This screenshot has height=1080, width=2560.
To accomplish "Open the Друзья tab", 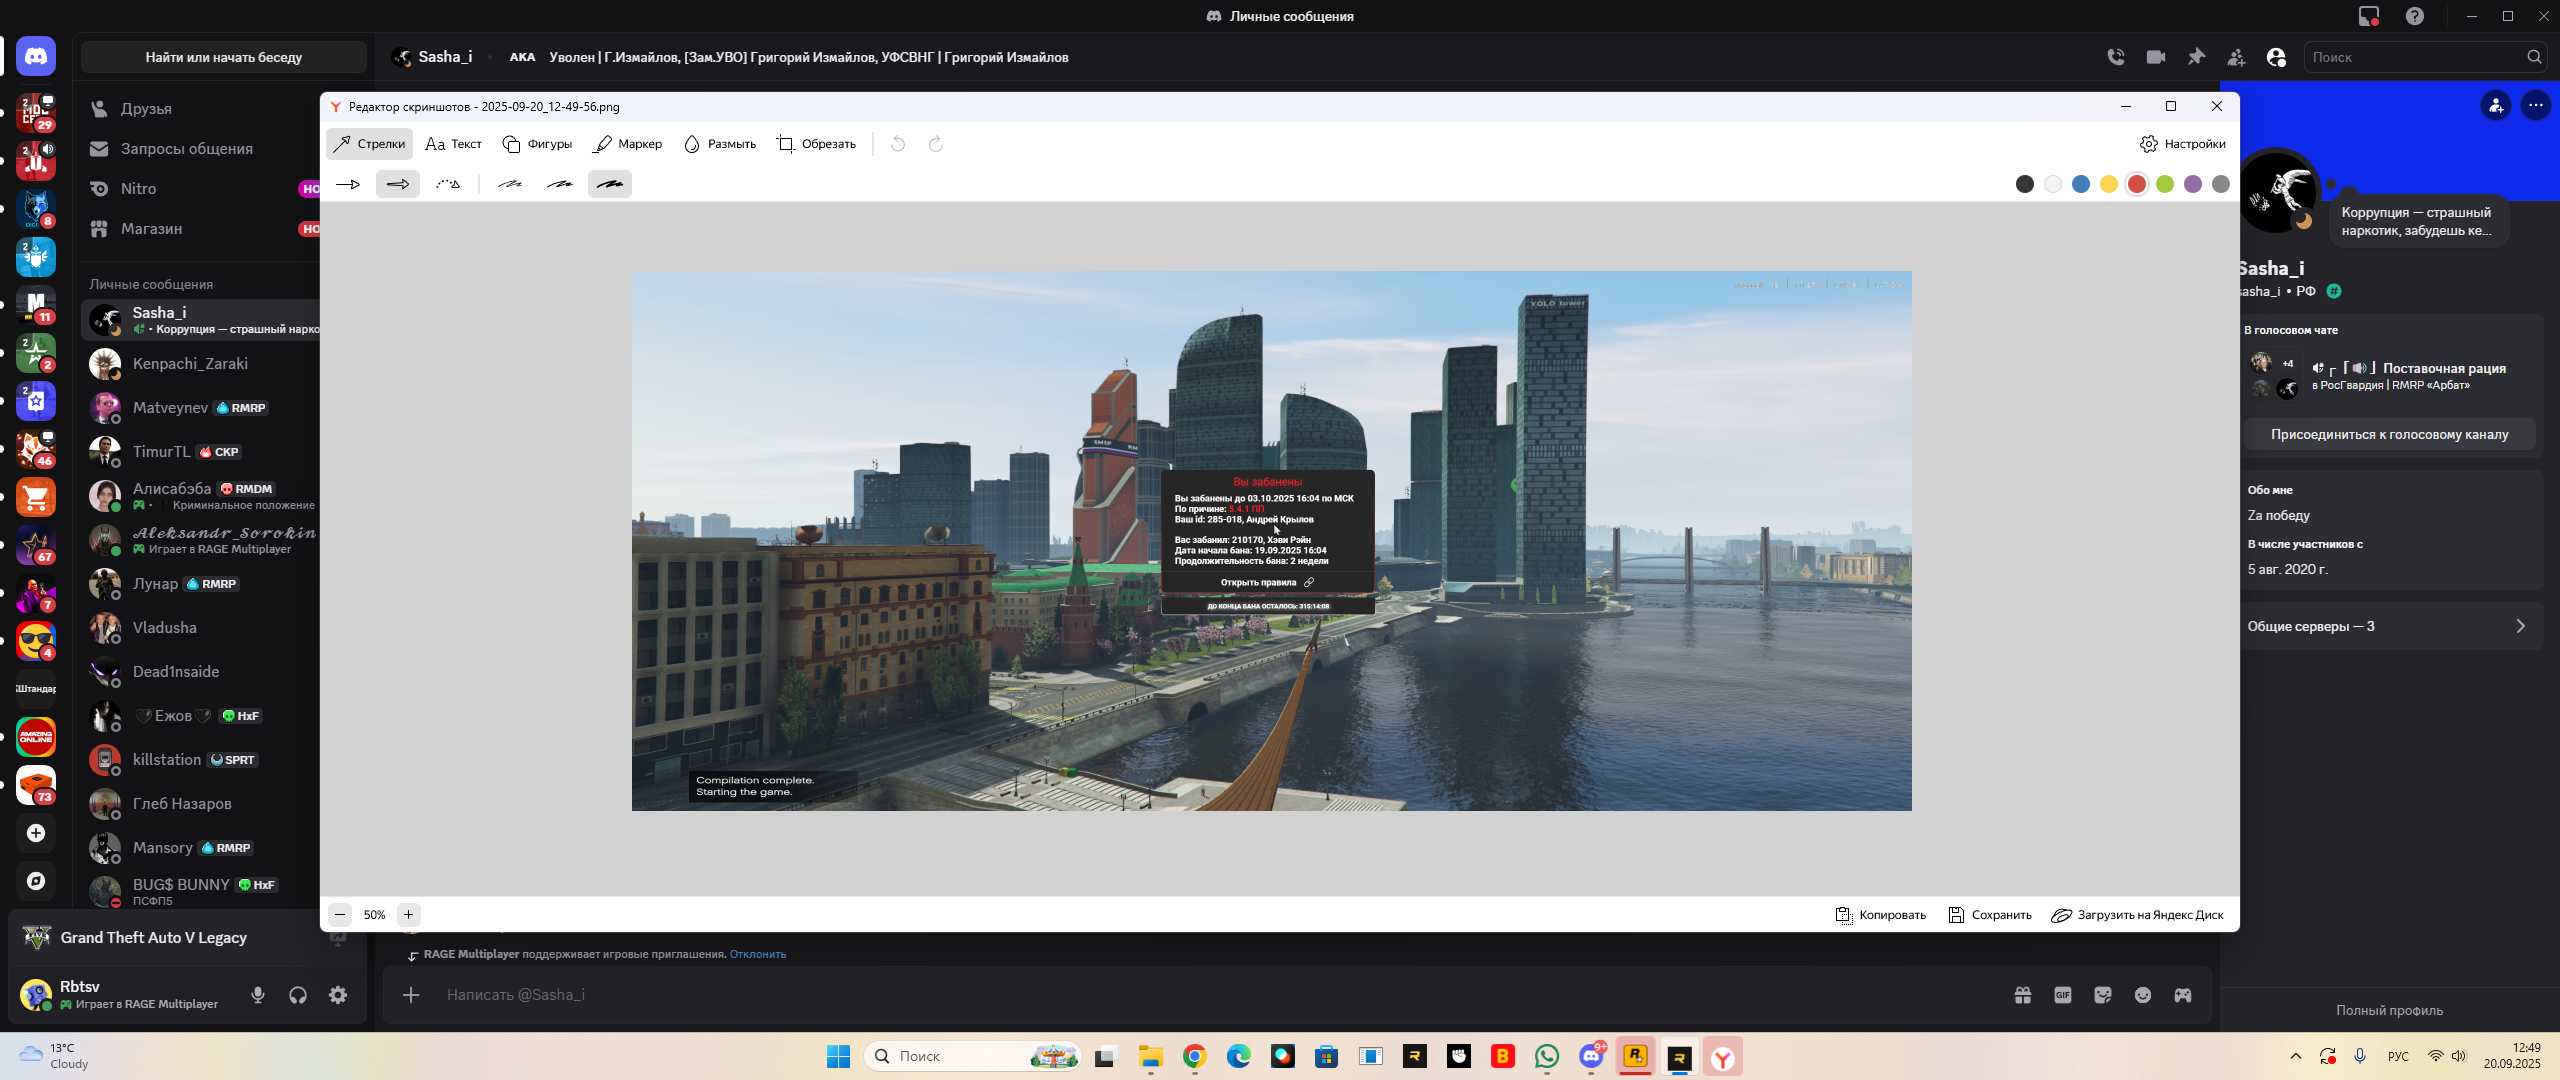I will pos(146,108).
